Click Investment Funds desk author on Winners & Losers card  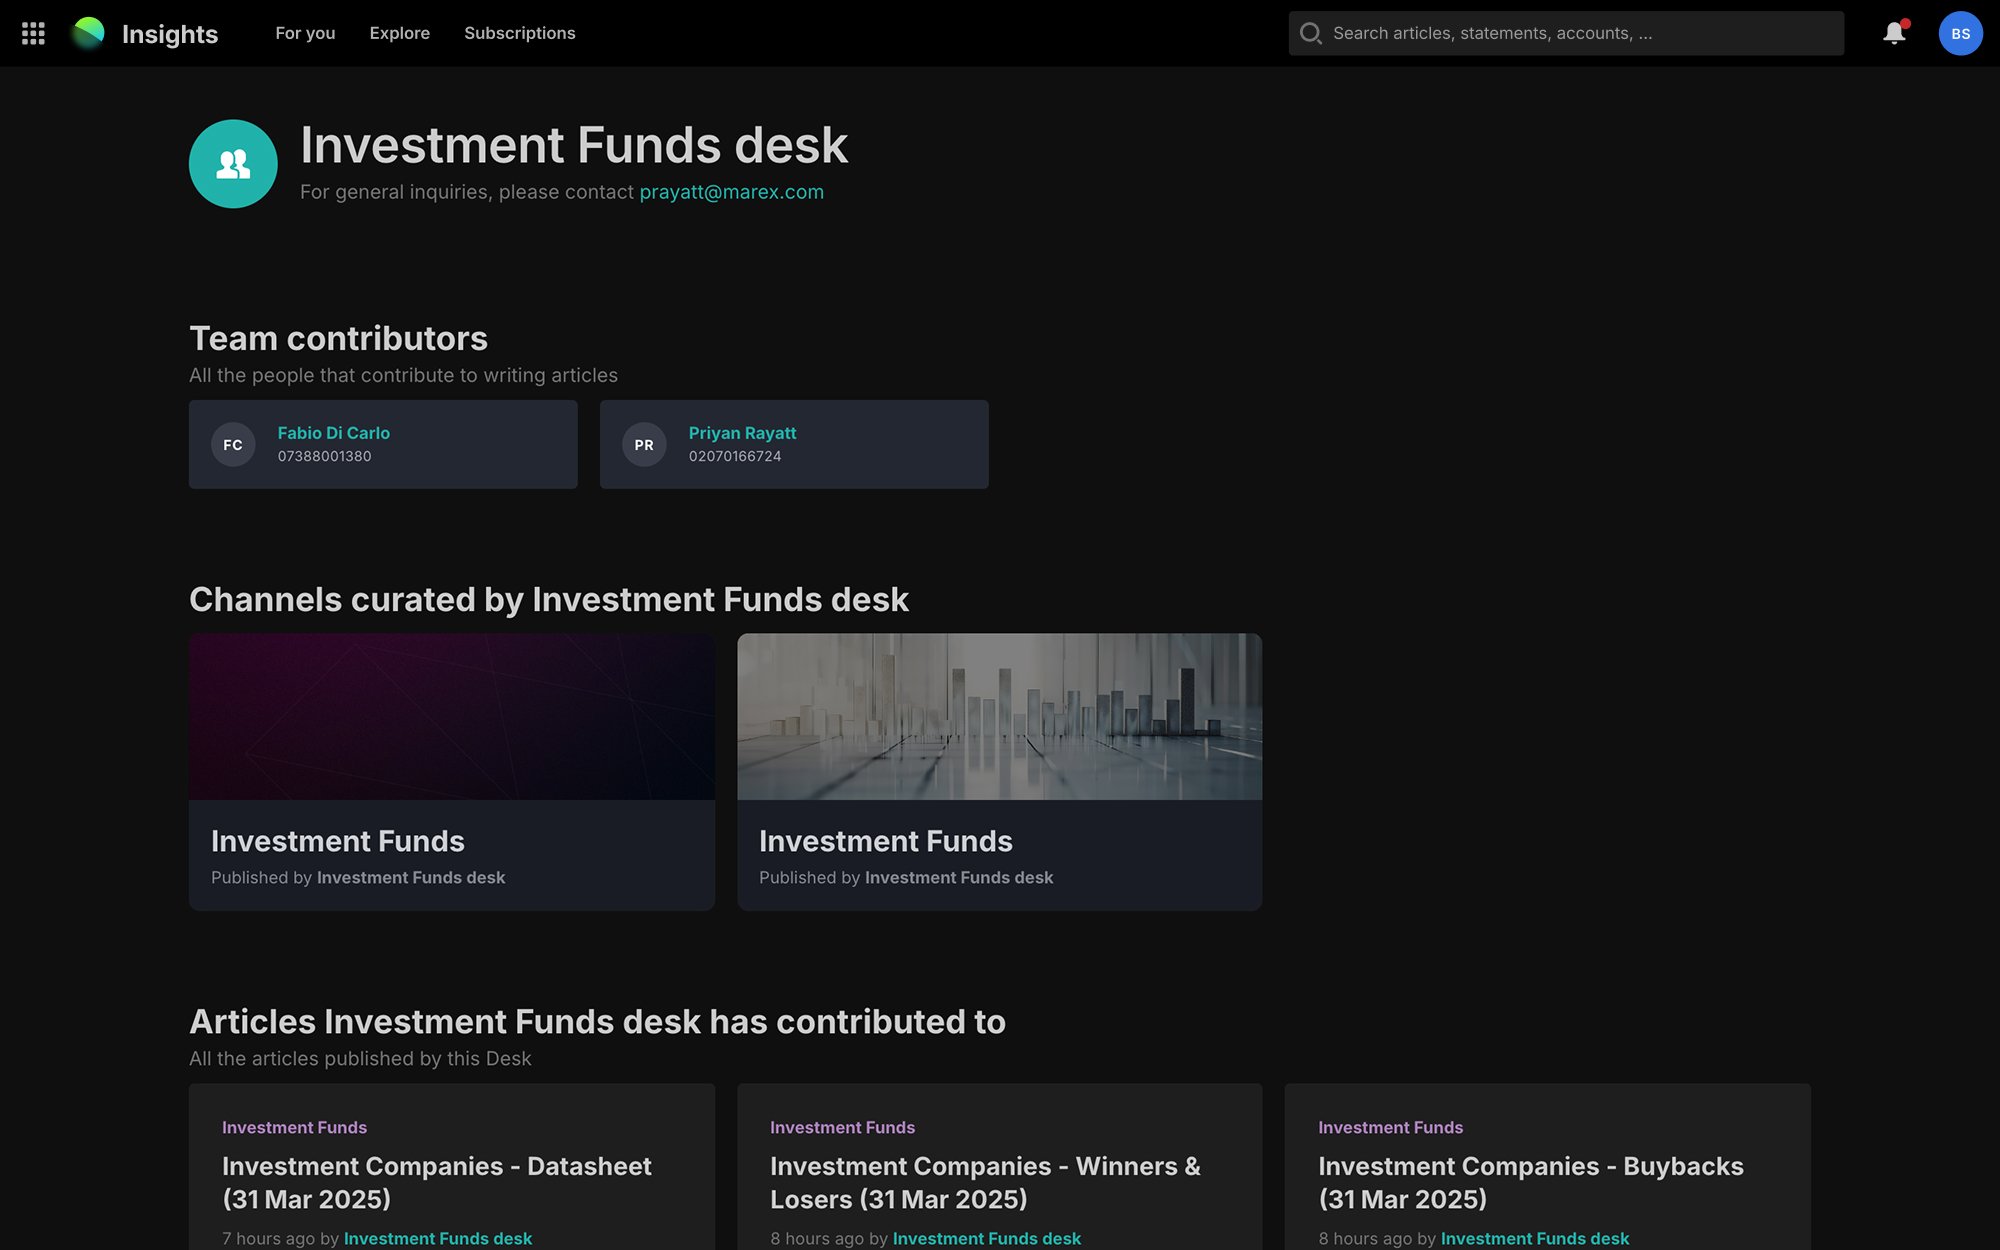click(x=987, y=1238)
